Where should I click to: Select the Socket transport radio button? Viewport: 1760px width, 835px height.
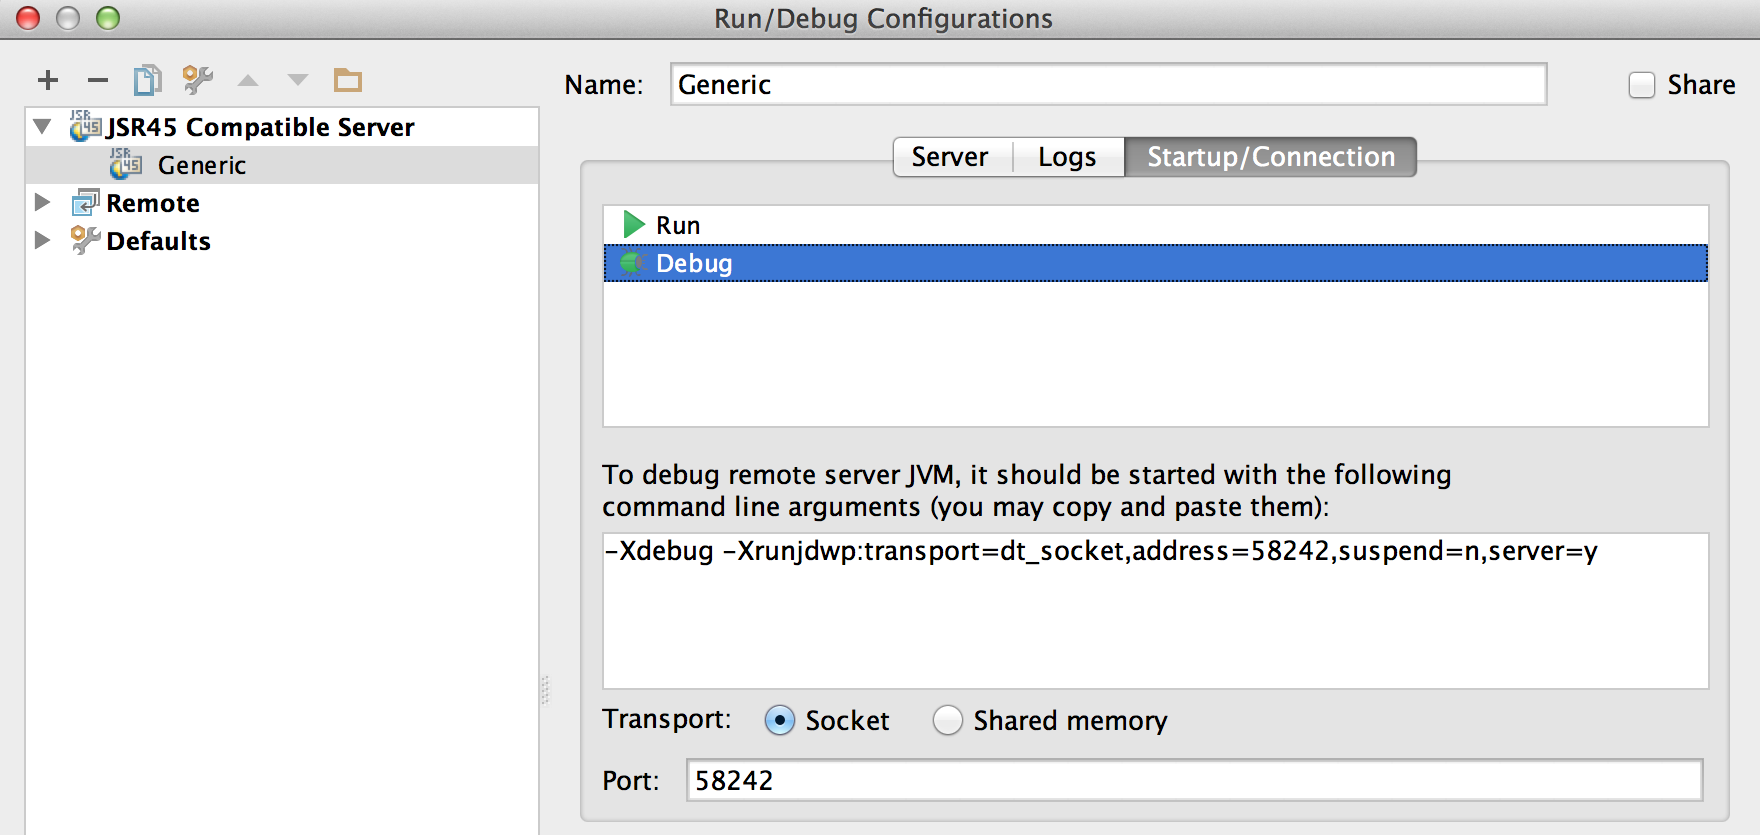click(x=780, y=720)
